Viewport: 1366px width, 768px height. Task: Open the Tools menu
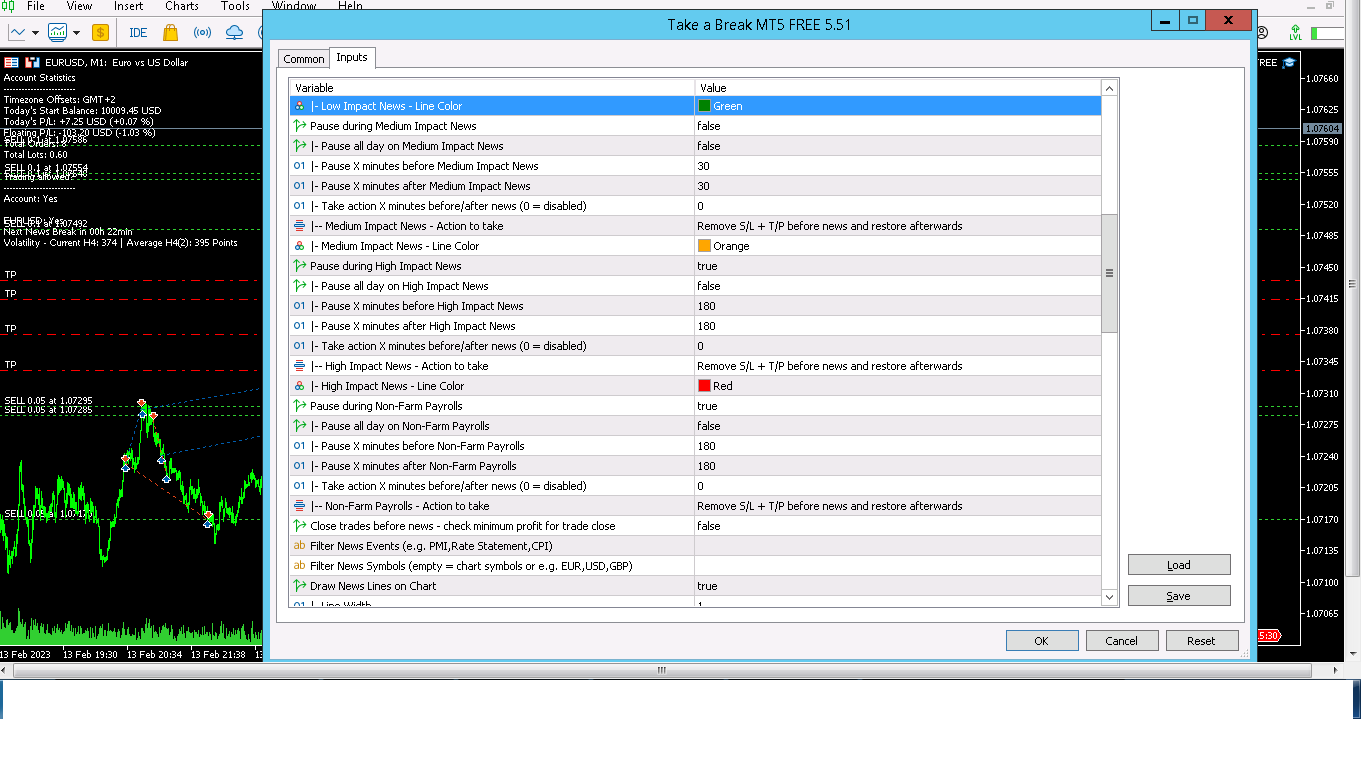click(235, 6)
